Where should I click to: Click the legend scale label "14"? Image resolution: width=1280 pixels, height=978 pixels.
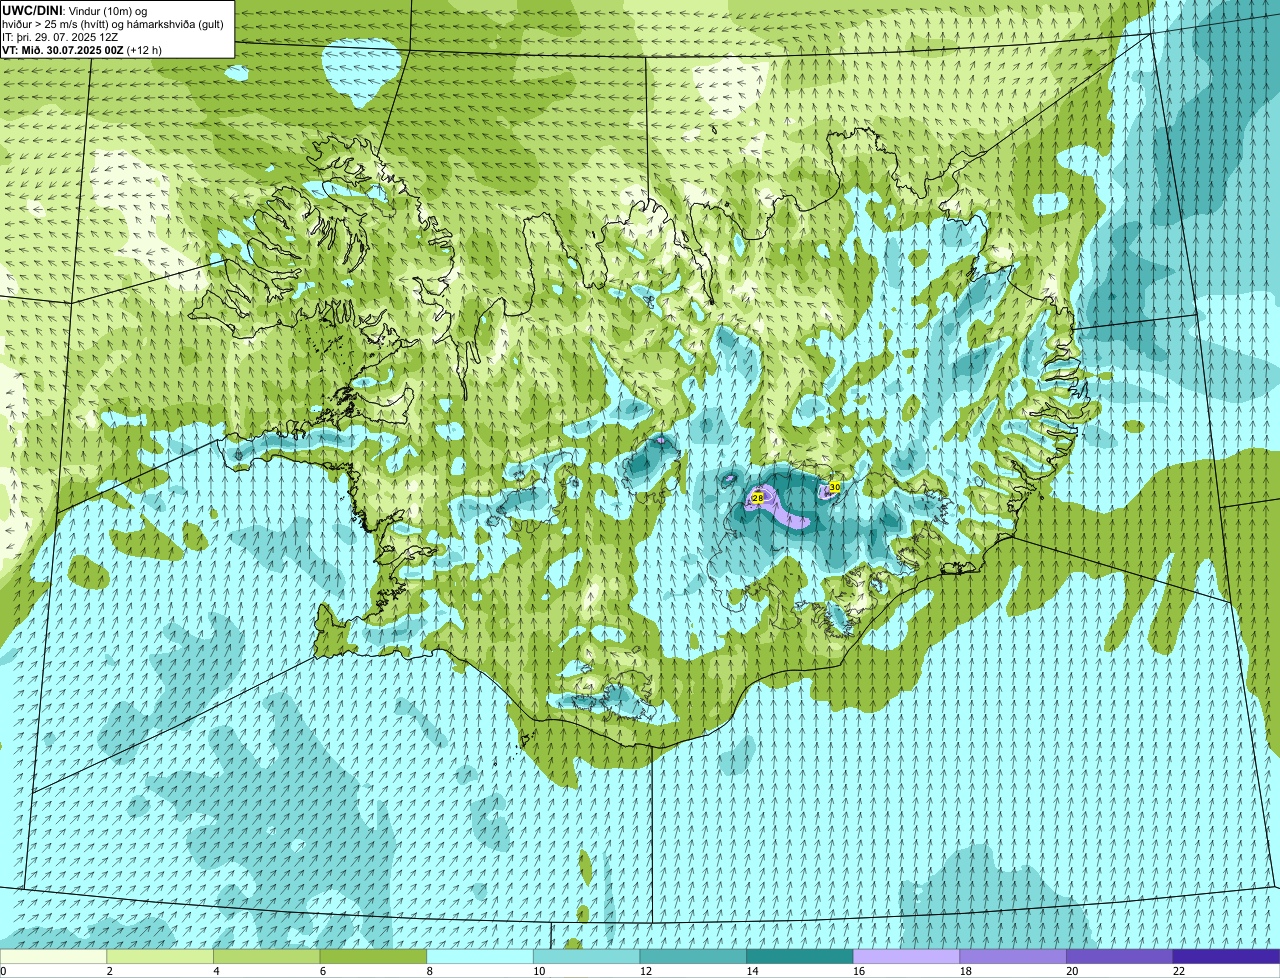(x=752, y=971)
